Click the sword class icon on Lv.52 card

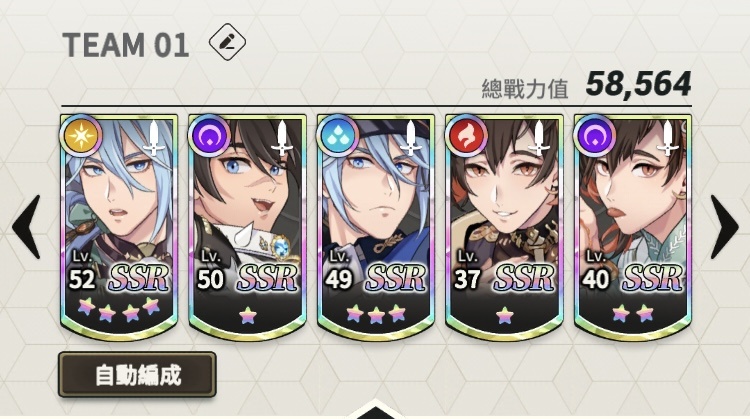point(154,138)
